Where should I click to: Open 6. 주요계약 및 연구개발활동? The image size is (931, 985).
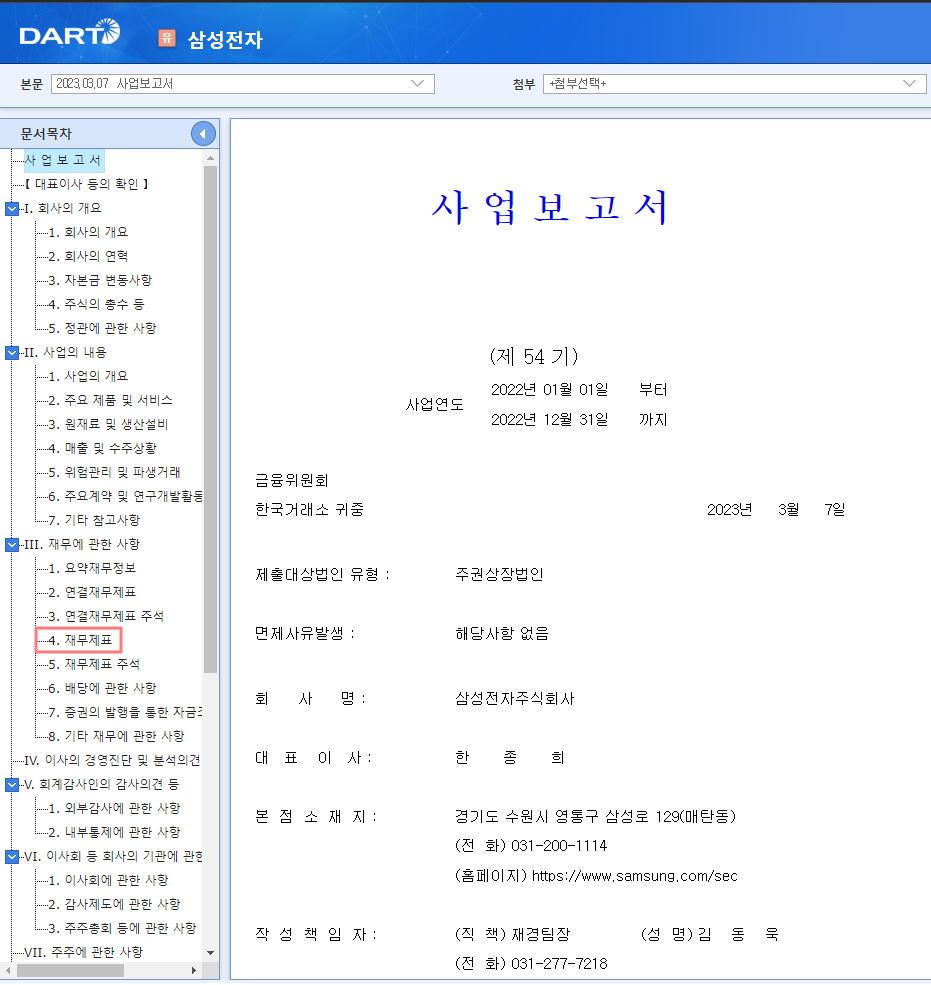coord(126,496)
